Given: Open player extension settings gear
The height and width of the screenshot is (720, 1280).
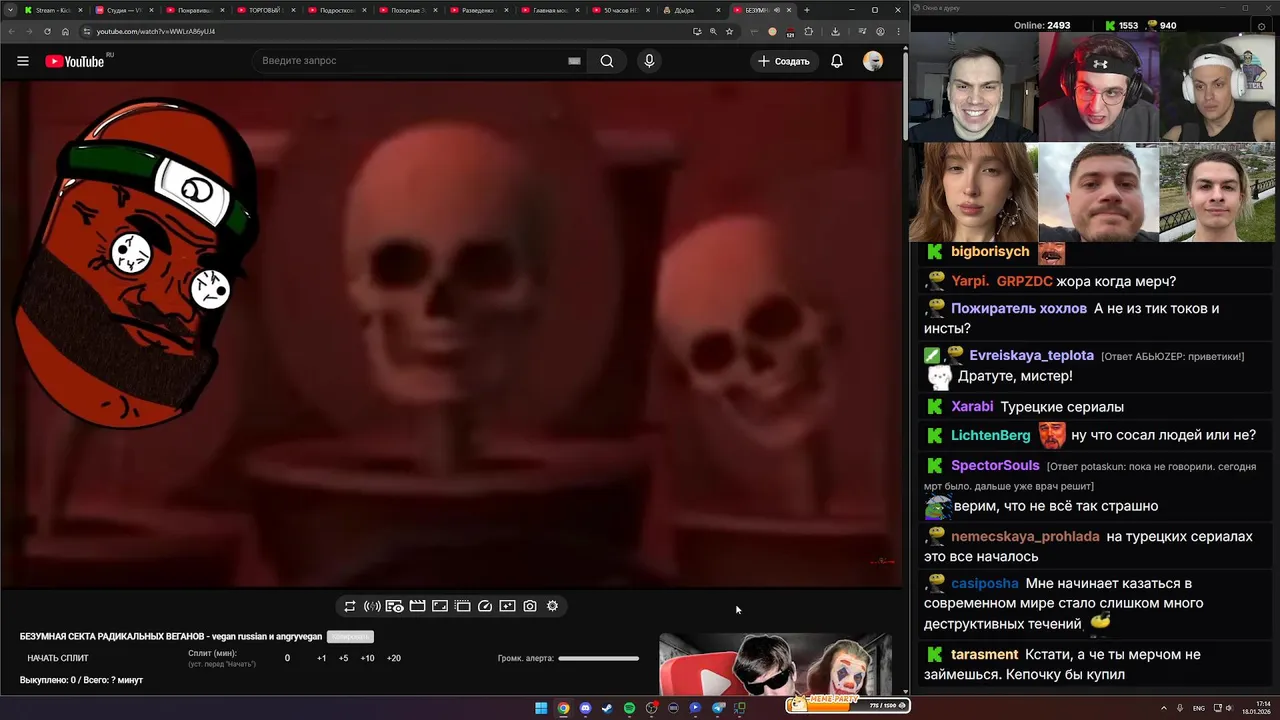Looking at the screenshot, I should click(x=552, y=606).
